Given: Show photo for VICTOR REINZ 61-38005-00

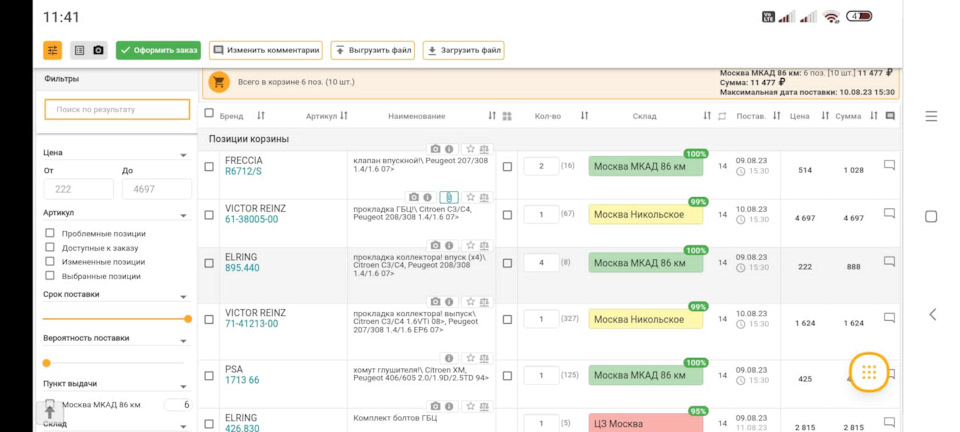Looking at the screenshot, I should pyautogui.click(x=414, y=197).
